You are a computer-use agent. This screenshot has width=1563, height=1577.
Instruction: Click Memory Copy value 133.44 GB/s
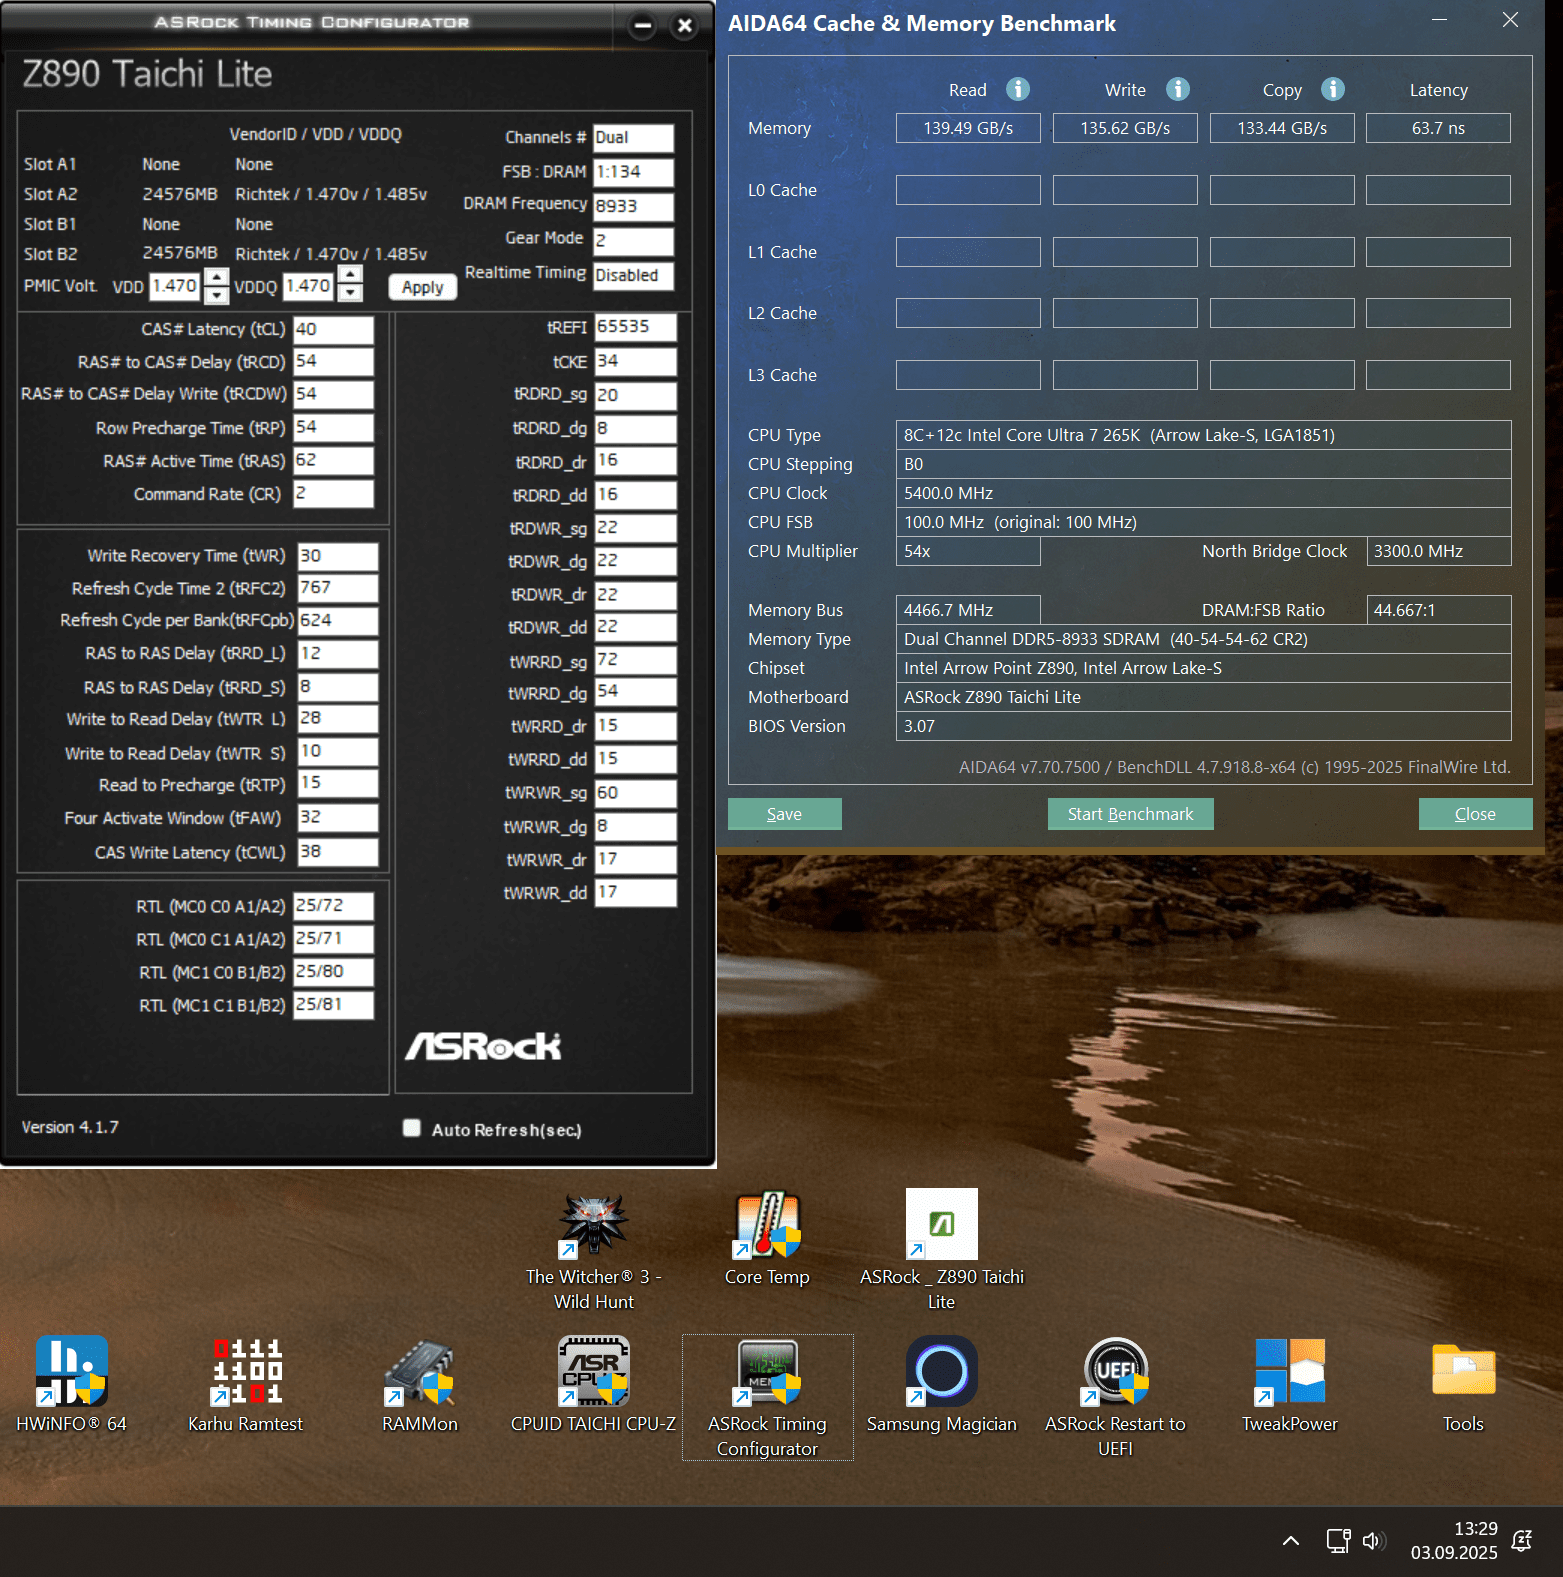1282,128
